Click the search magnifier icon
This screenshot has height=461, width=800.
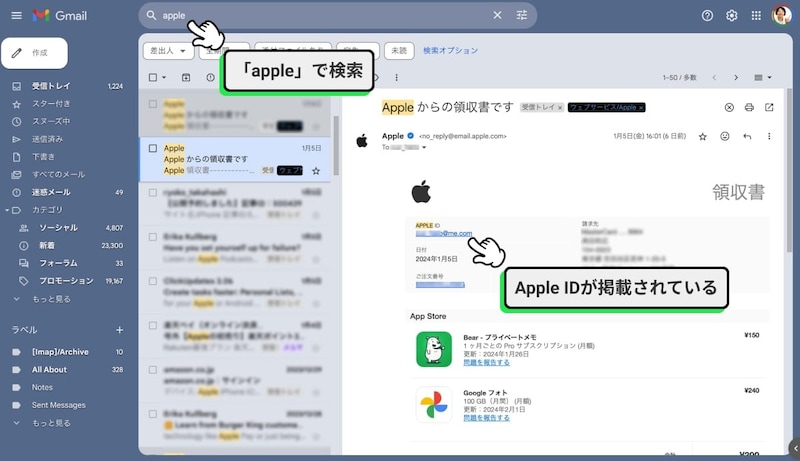coord(152,15)
